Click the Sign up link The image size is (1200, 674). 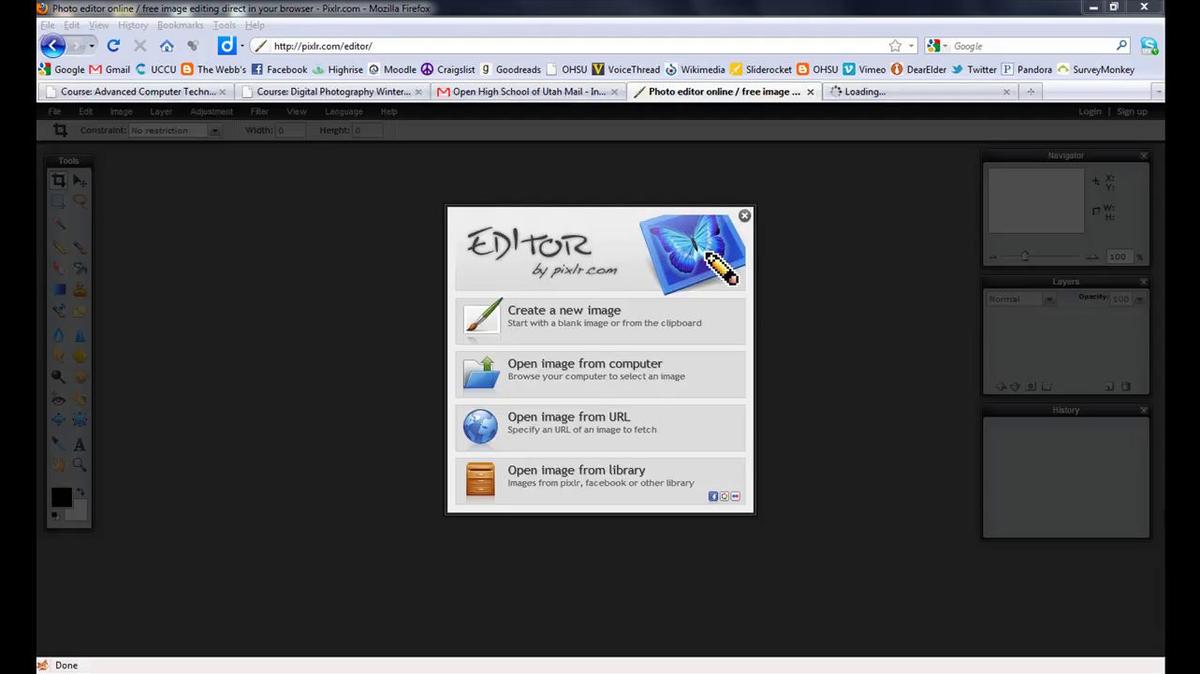click(x=1132, y=111)
